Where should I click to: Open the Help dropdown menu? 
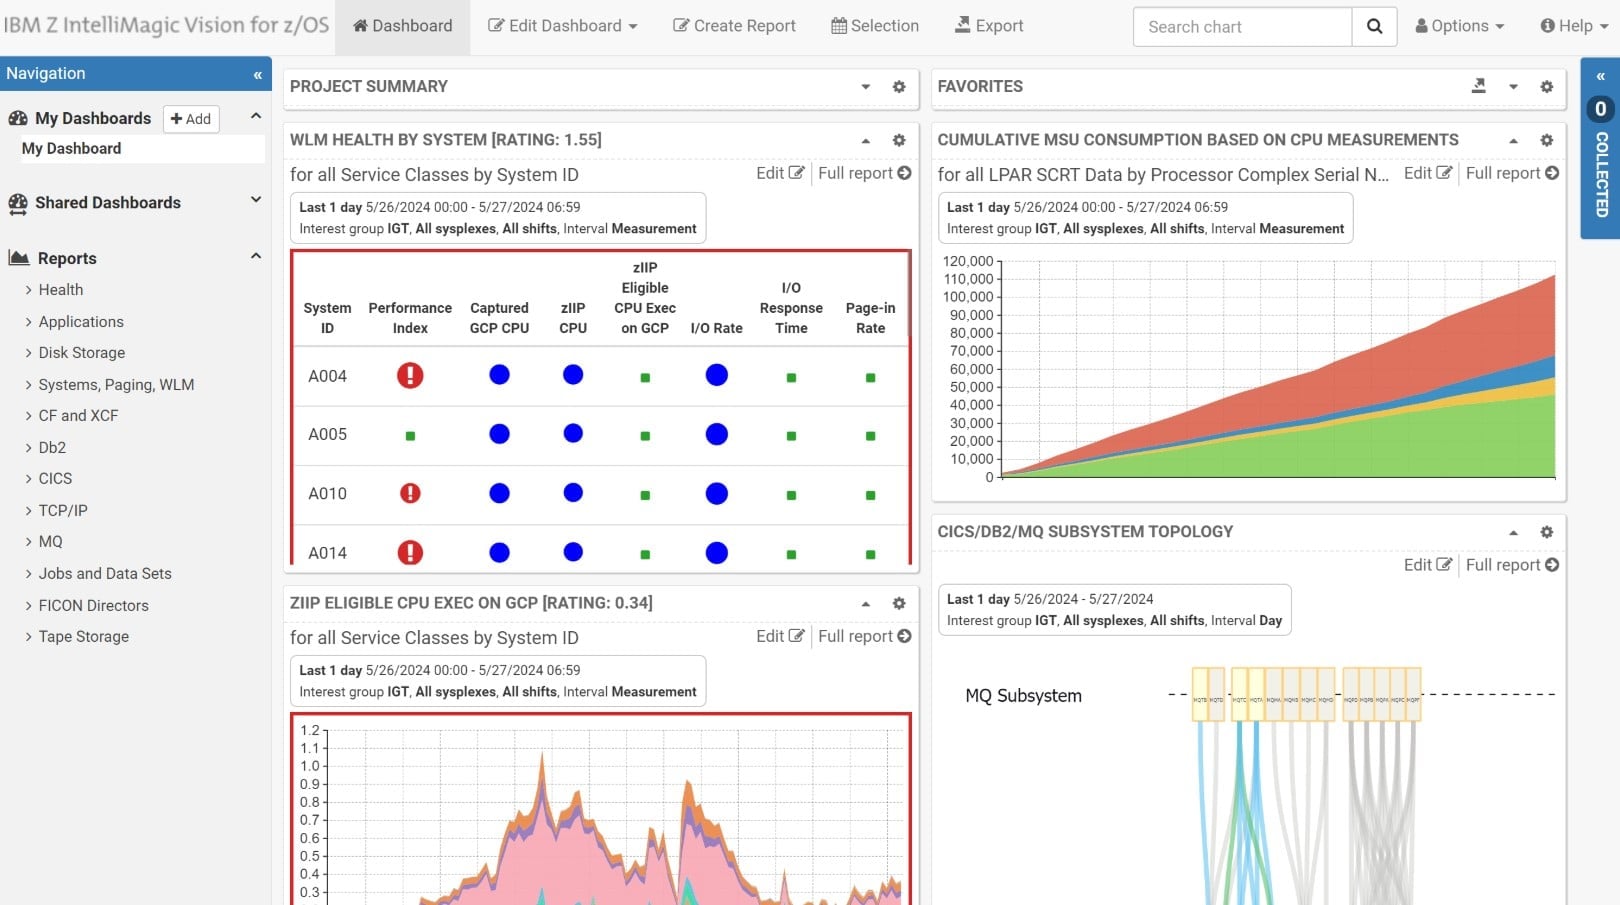pos(1574,26)
